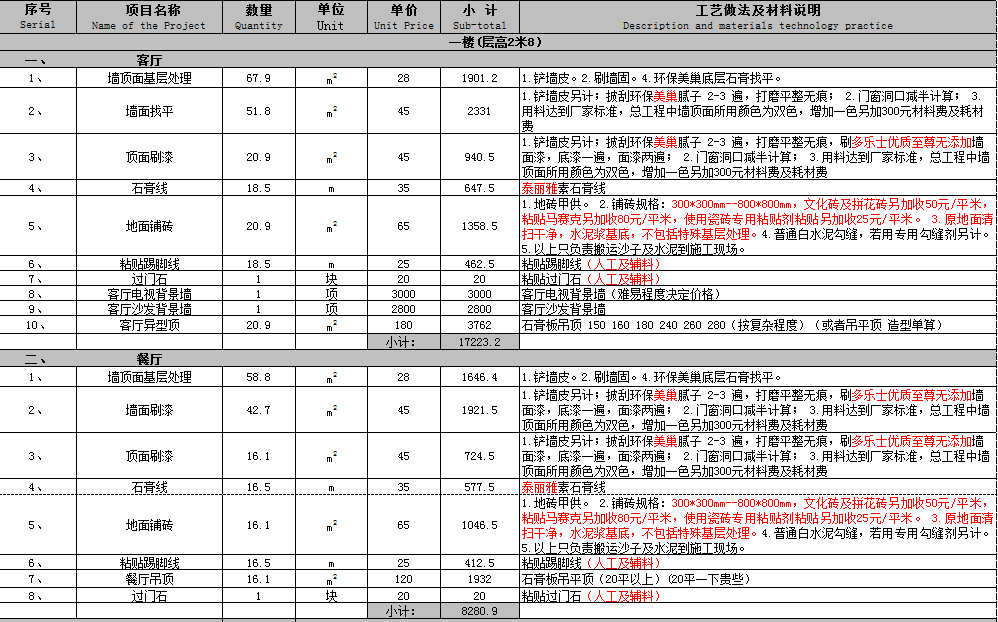Click the 1046.5 sub-total cell
Screen dimensions: 998x622
click(x=479, y=525)
